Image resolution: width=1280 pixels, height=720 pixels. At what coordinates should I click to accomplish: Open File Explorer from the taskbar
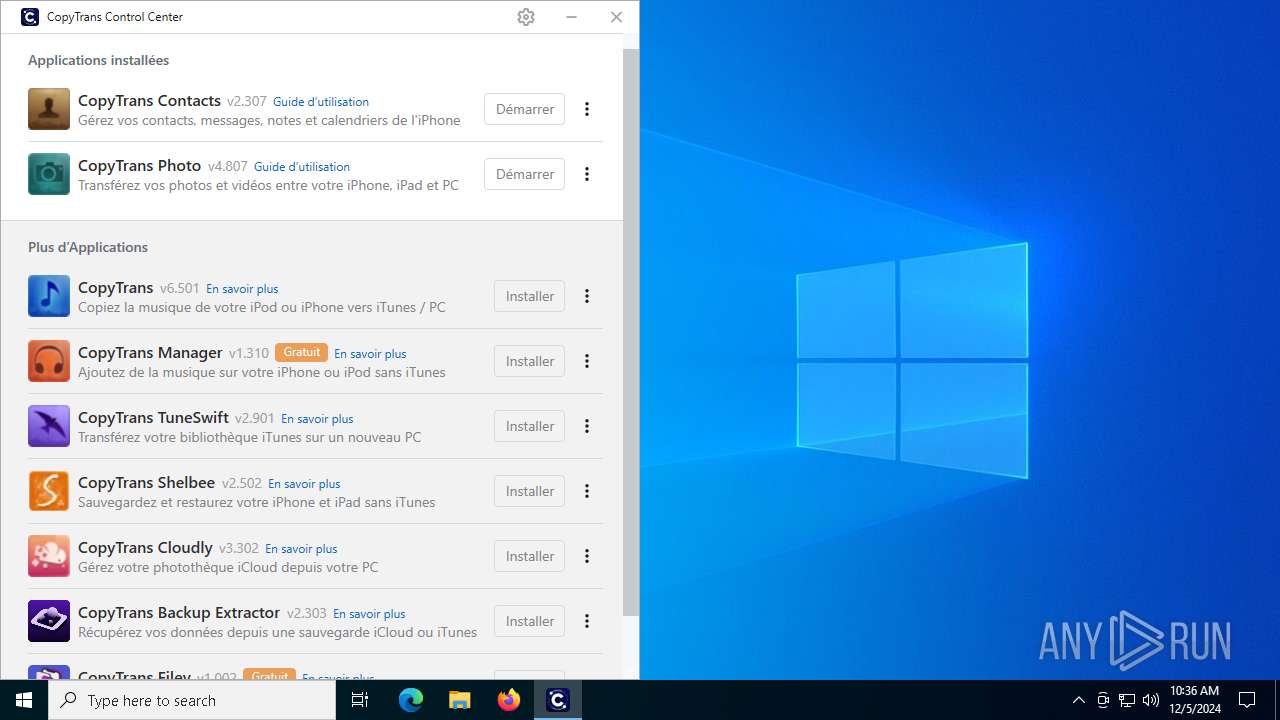click(x=459, y=700)
